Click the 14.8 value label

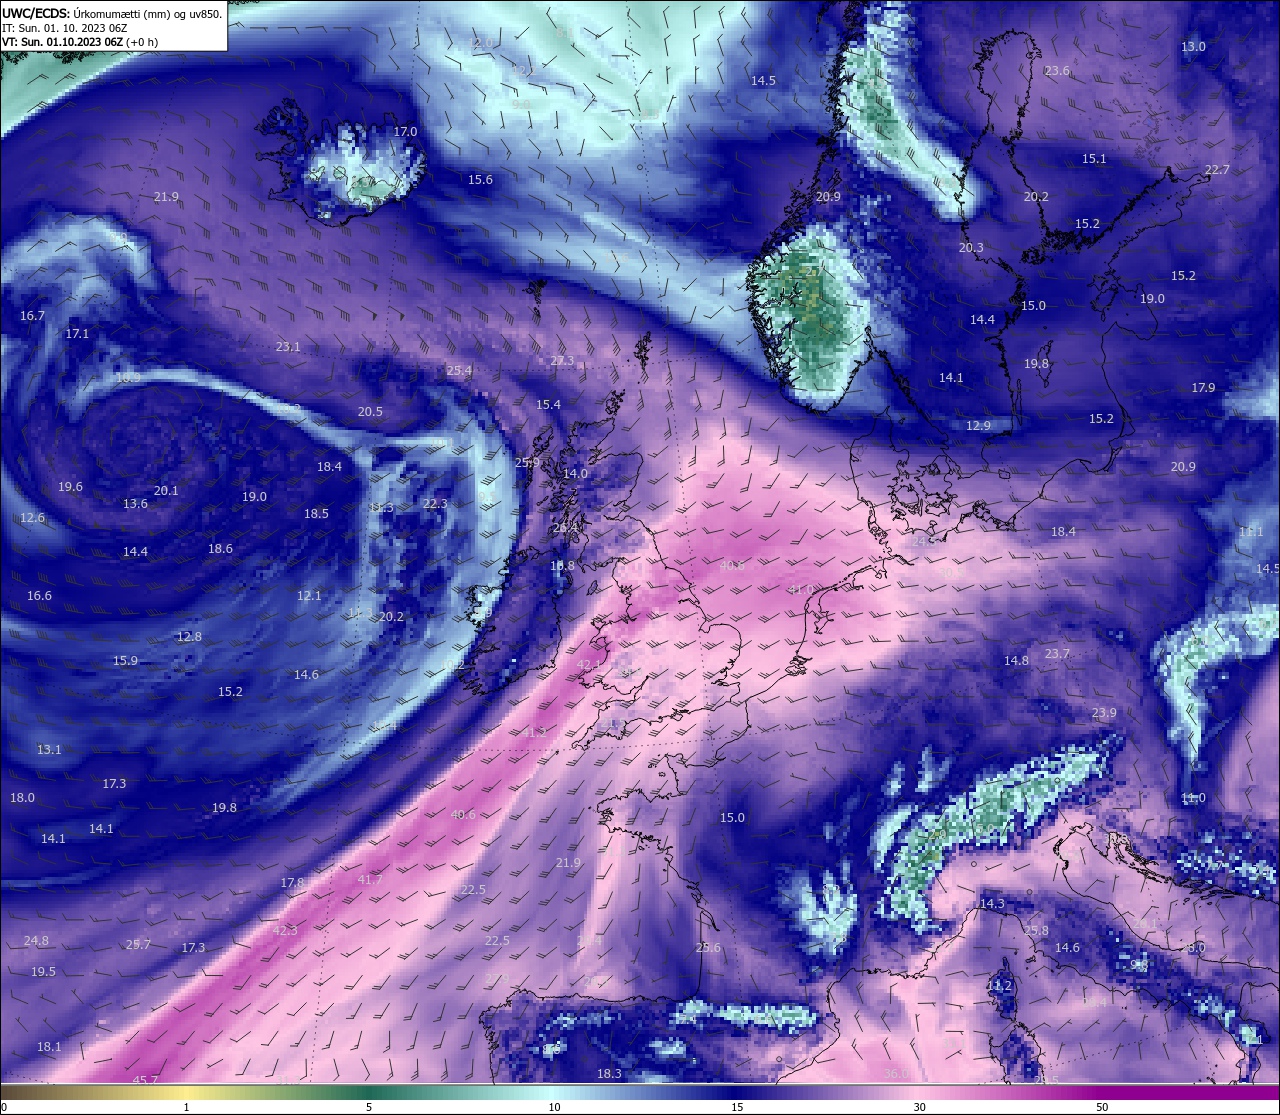point(1016,661)
